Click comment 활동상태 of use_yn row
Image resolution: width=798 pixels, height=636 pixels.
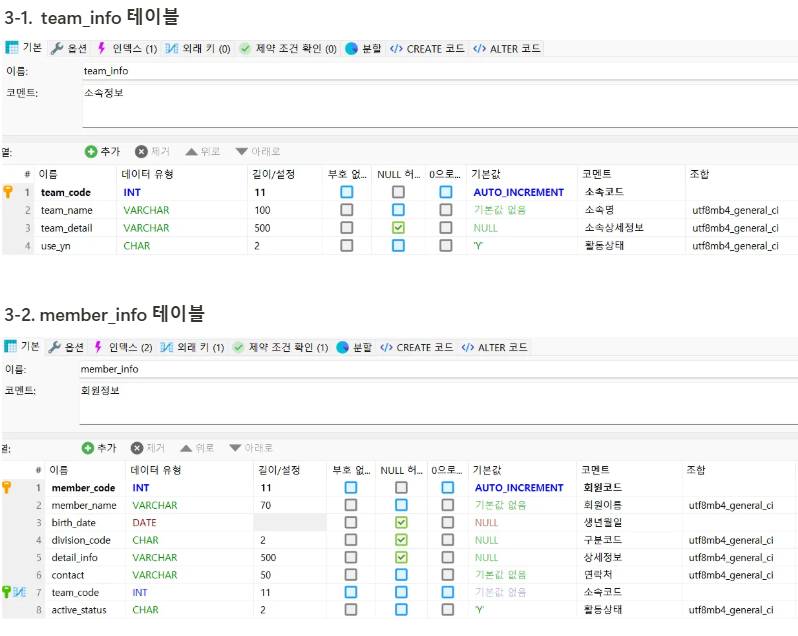coord(604,245)
